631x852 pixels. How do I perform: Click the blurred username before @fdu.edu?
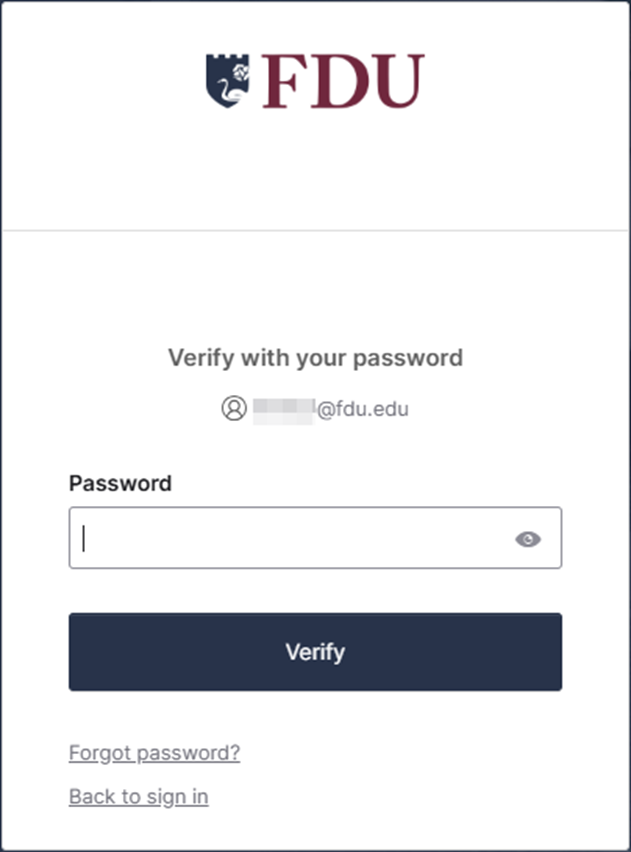284,408
